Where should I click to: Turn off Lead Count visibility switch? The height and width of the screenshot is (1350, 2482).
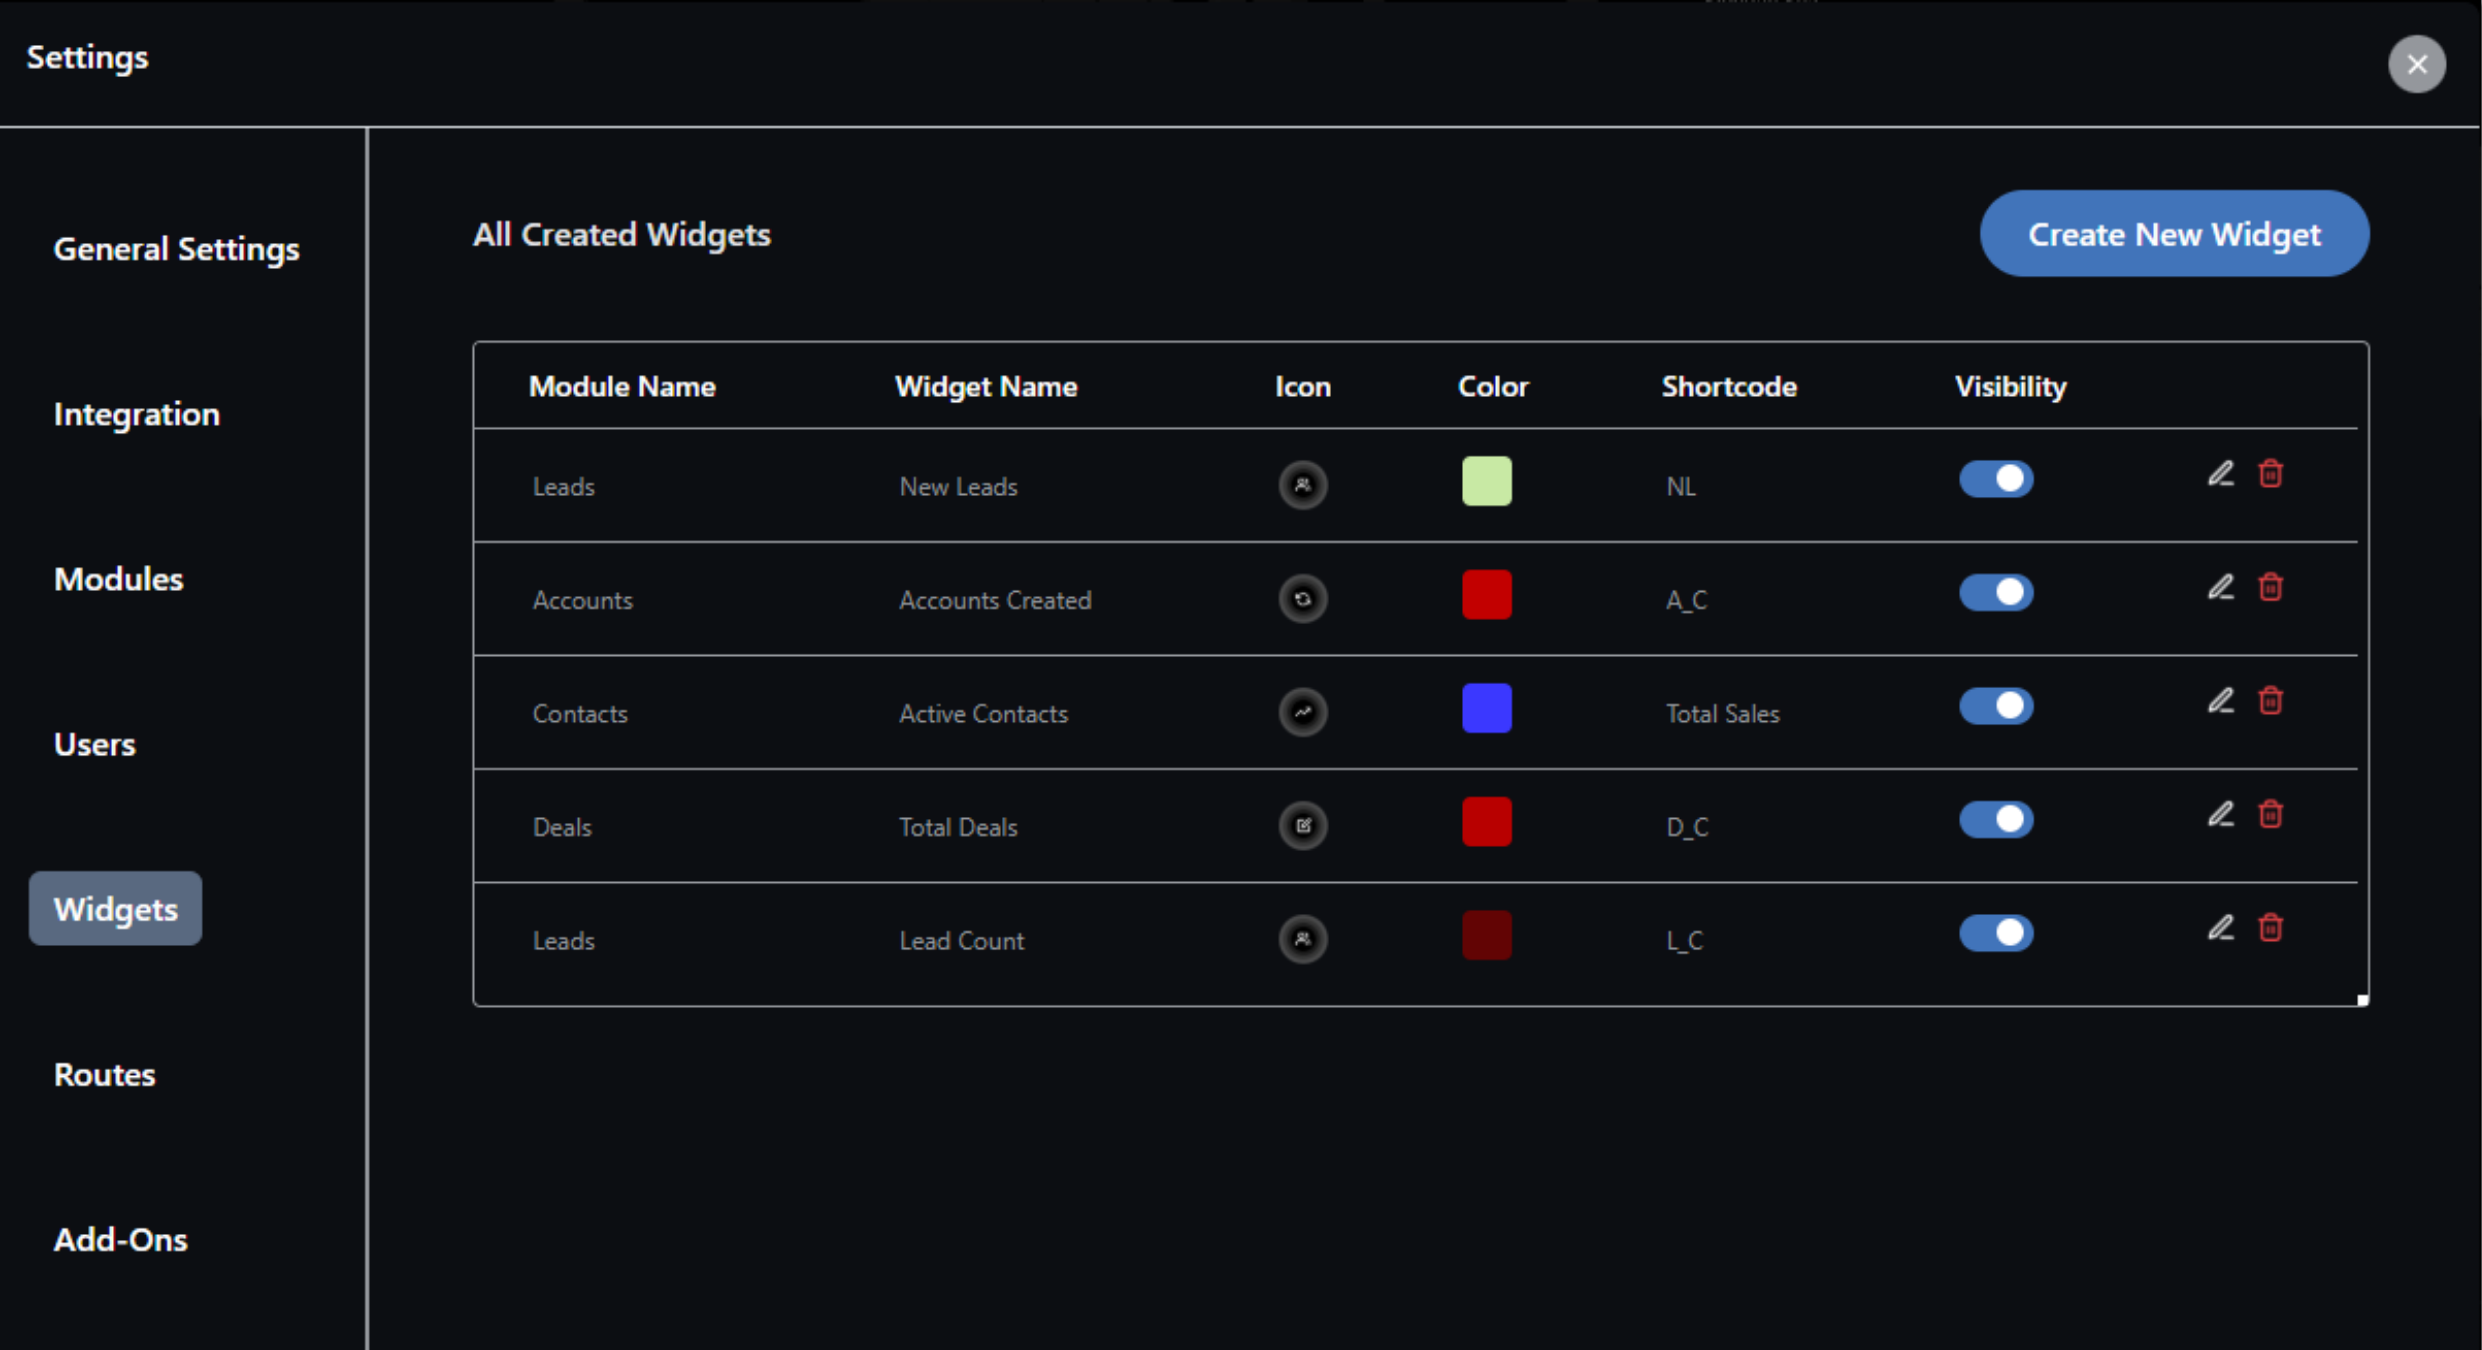1996,933
